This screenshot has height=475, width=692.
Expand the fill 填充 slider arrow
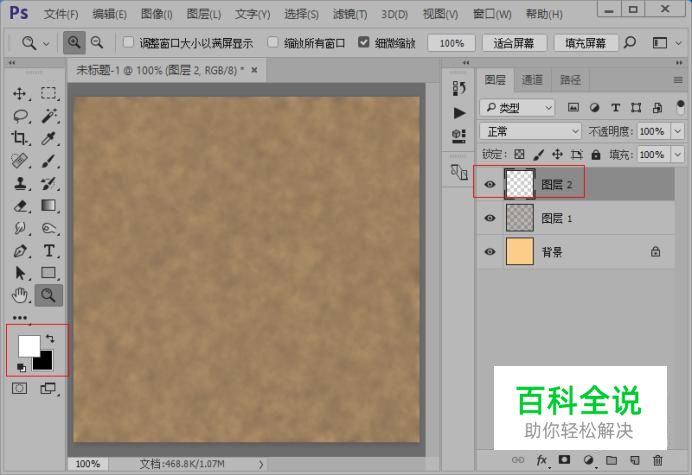[677, 155]
